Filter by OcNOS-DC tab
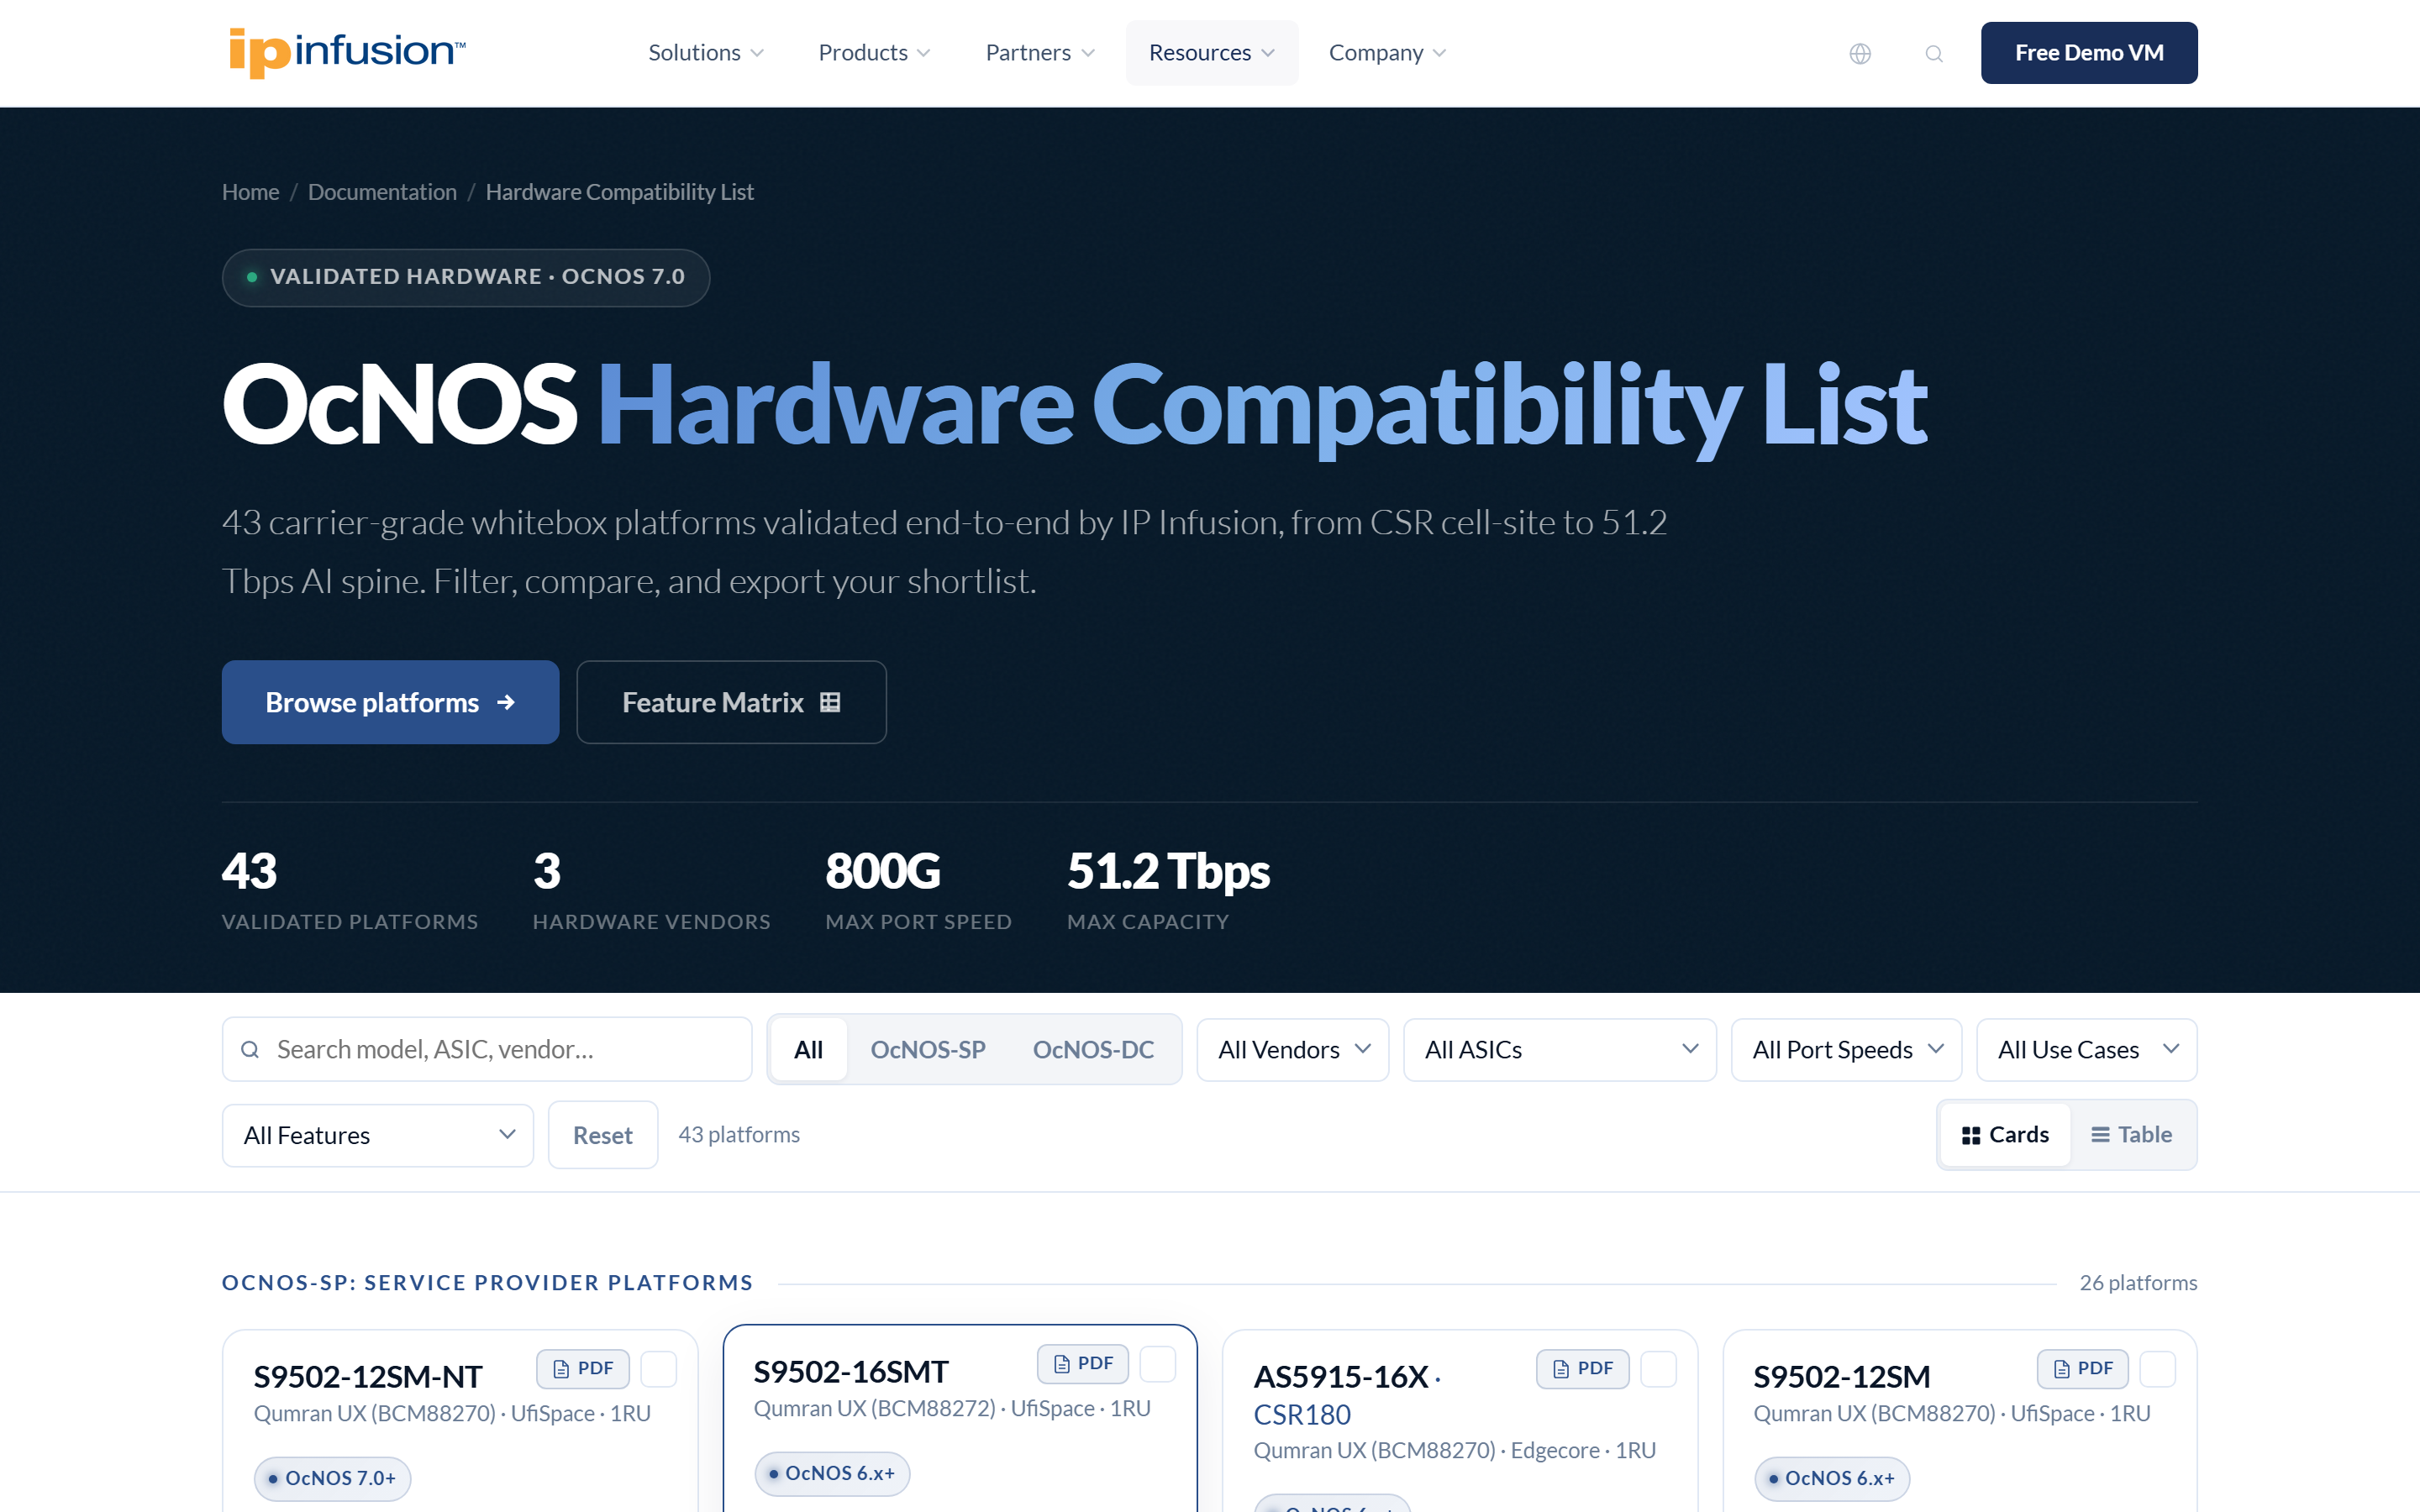Image resolution: width=2420 pixels, height=1512 pixels. coord(1093,1049)
